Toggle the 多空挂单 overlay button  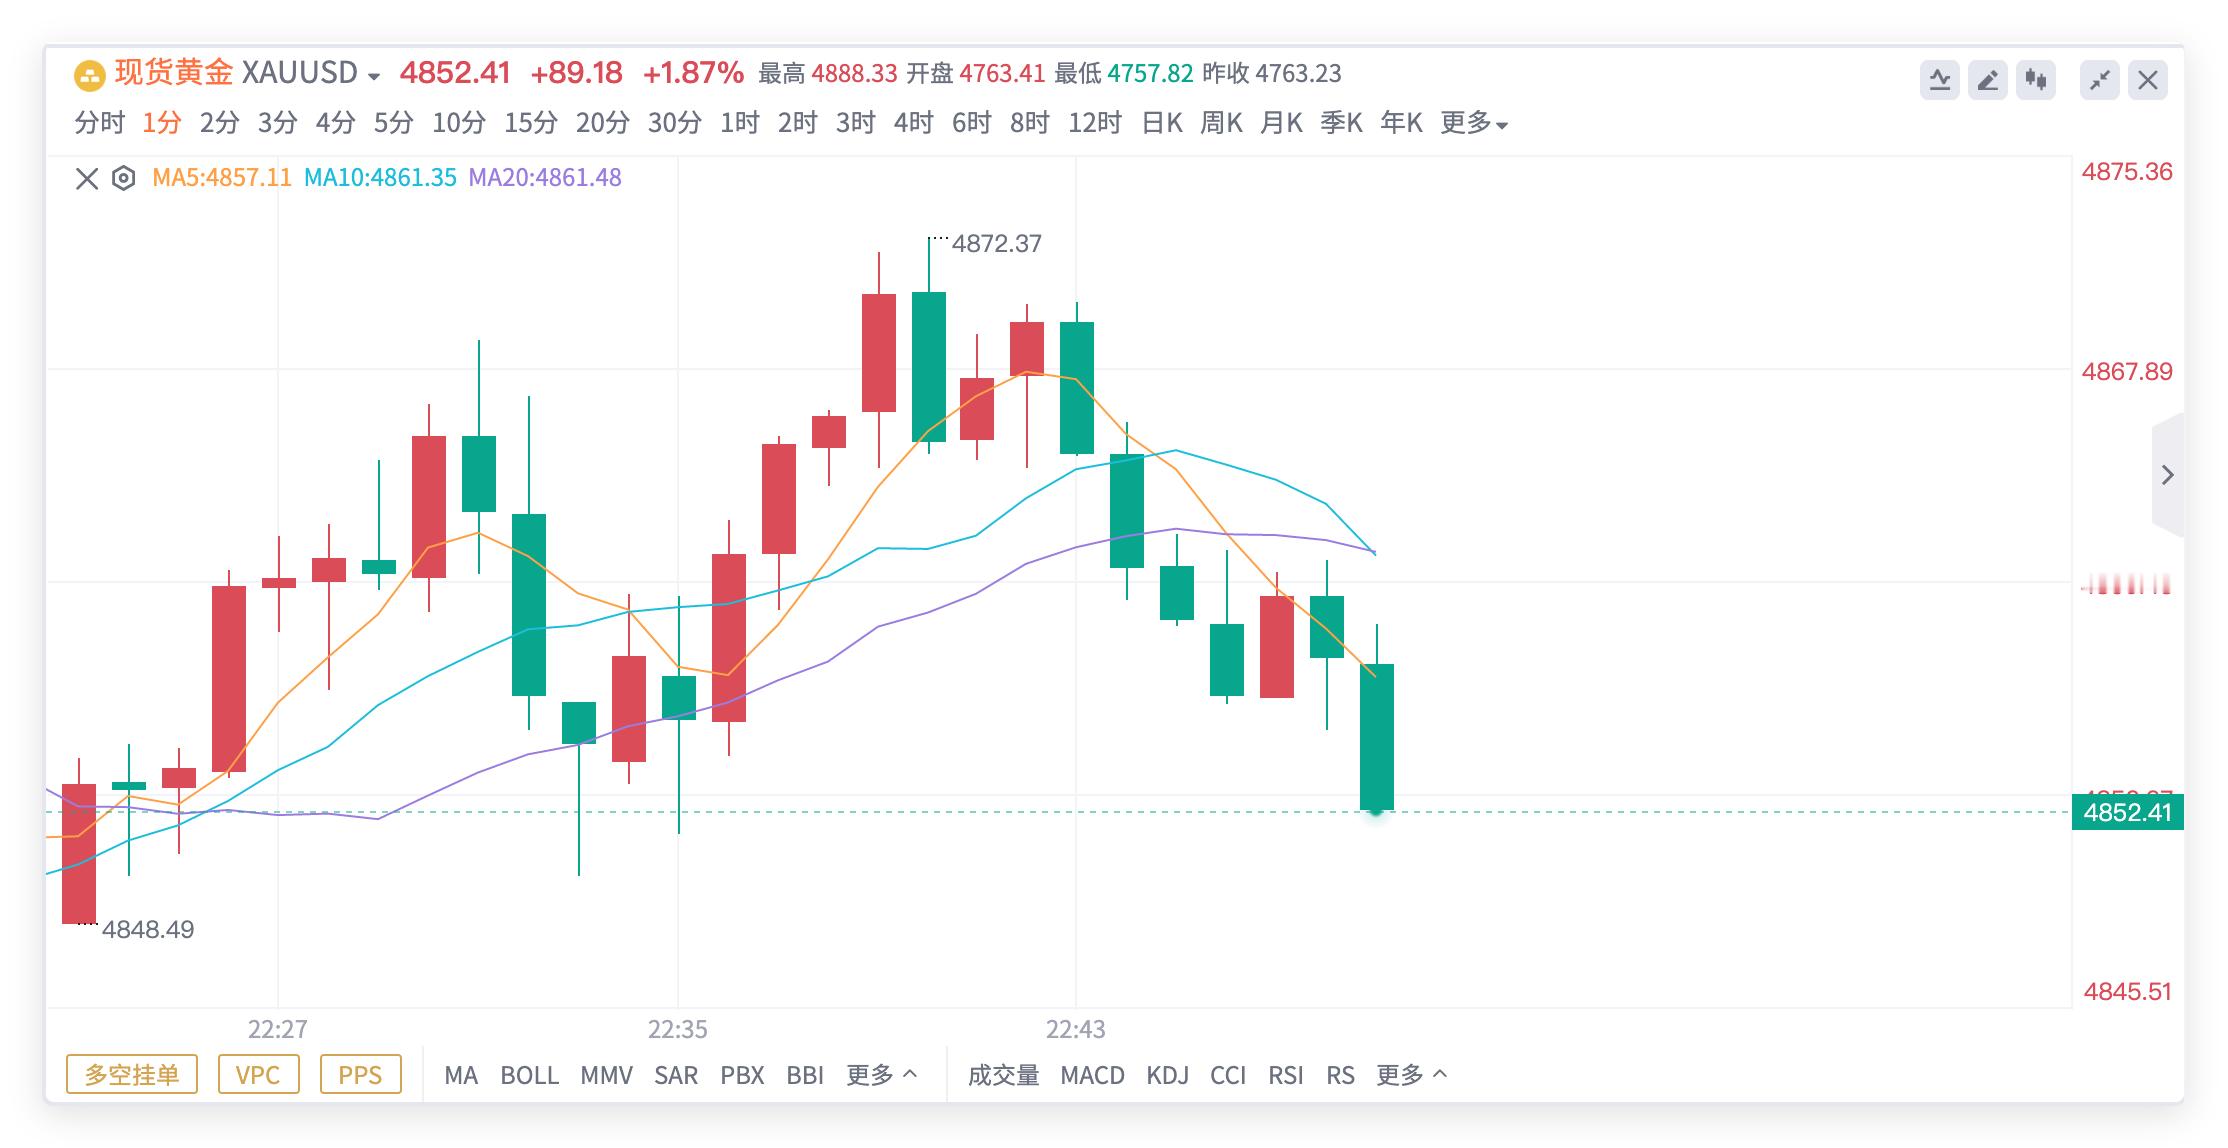click(132, 1074)
